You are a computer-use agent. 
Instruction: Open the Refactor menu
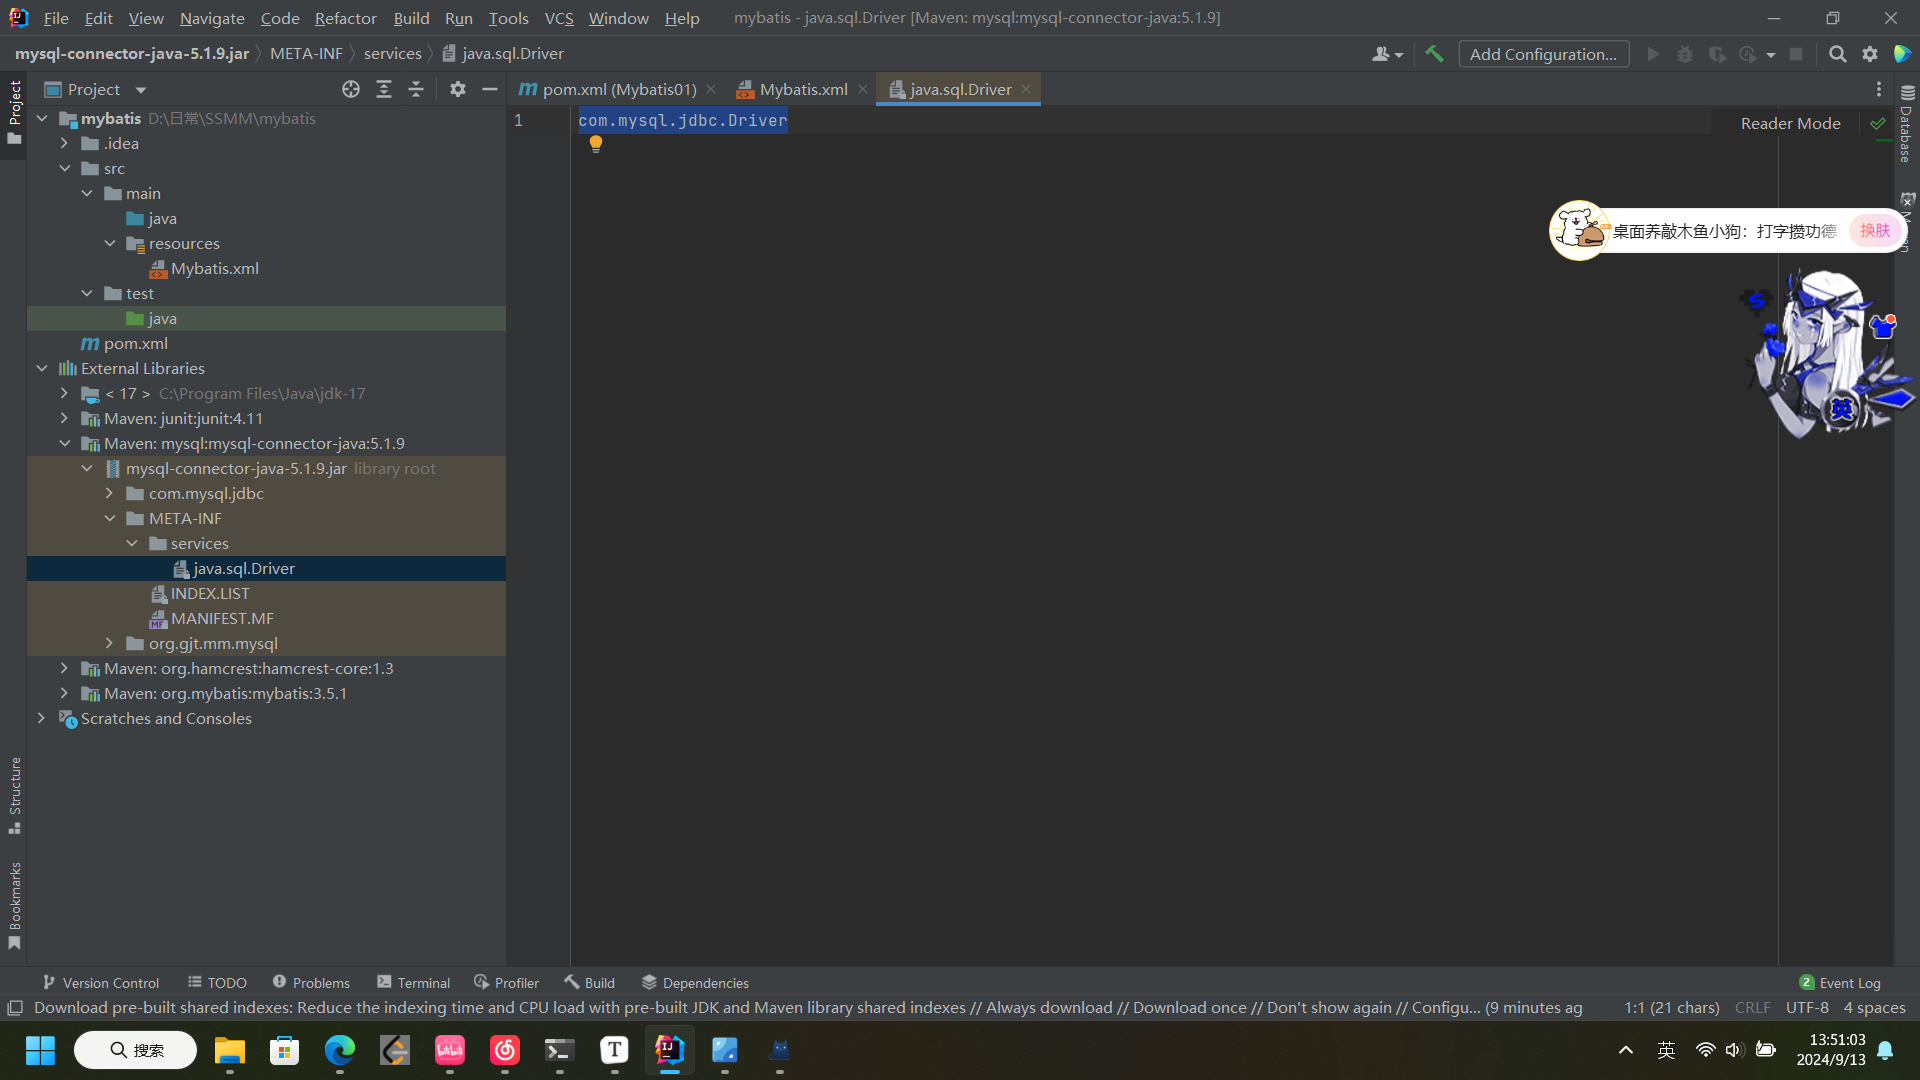[x=345, y=18]
